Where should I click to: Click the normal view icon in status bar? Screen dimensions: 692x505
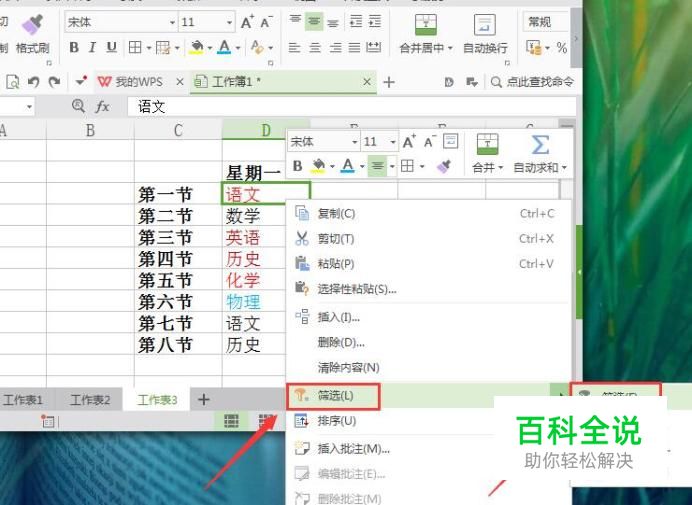(231, 421)
